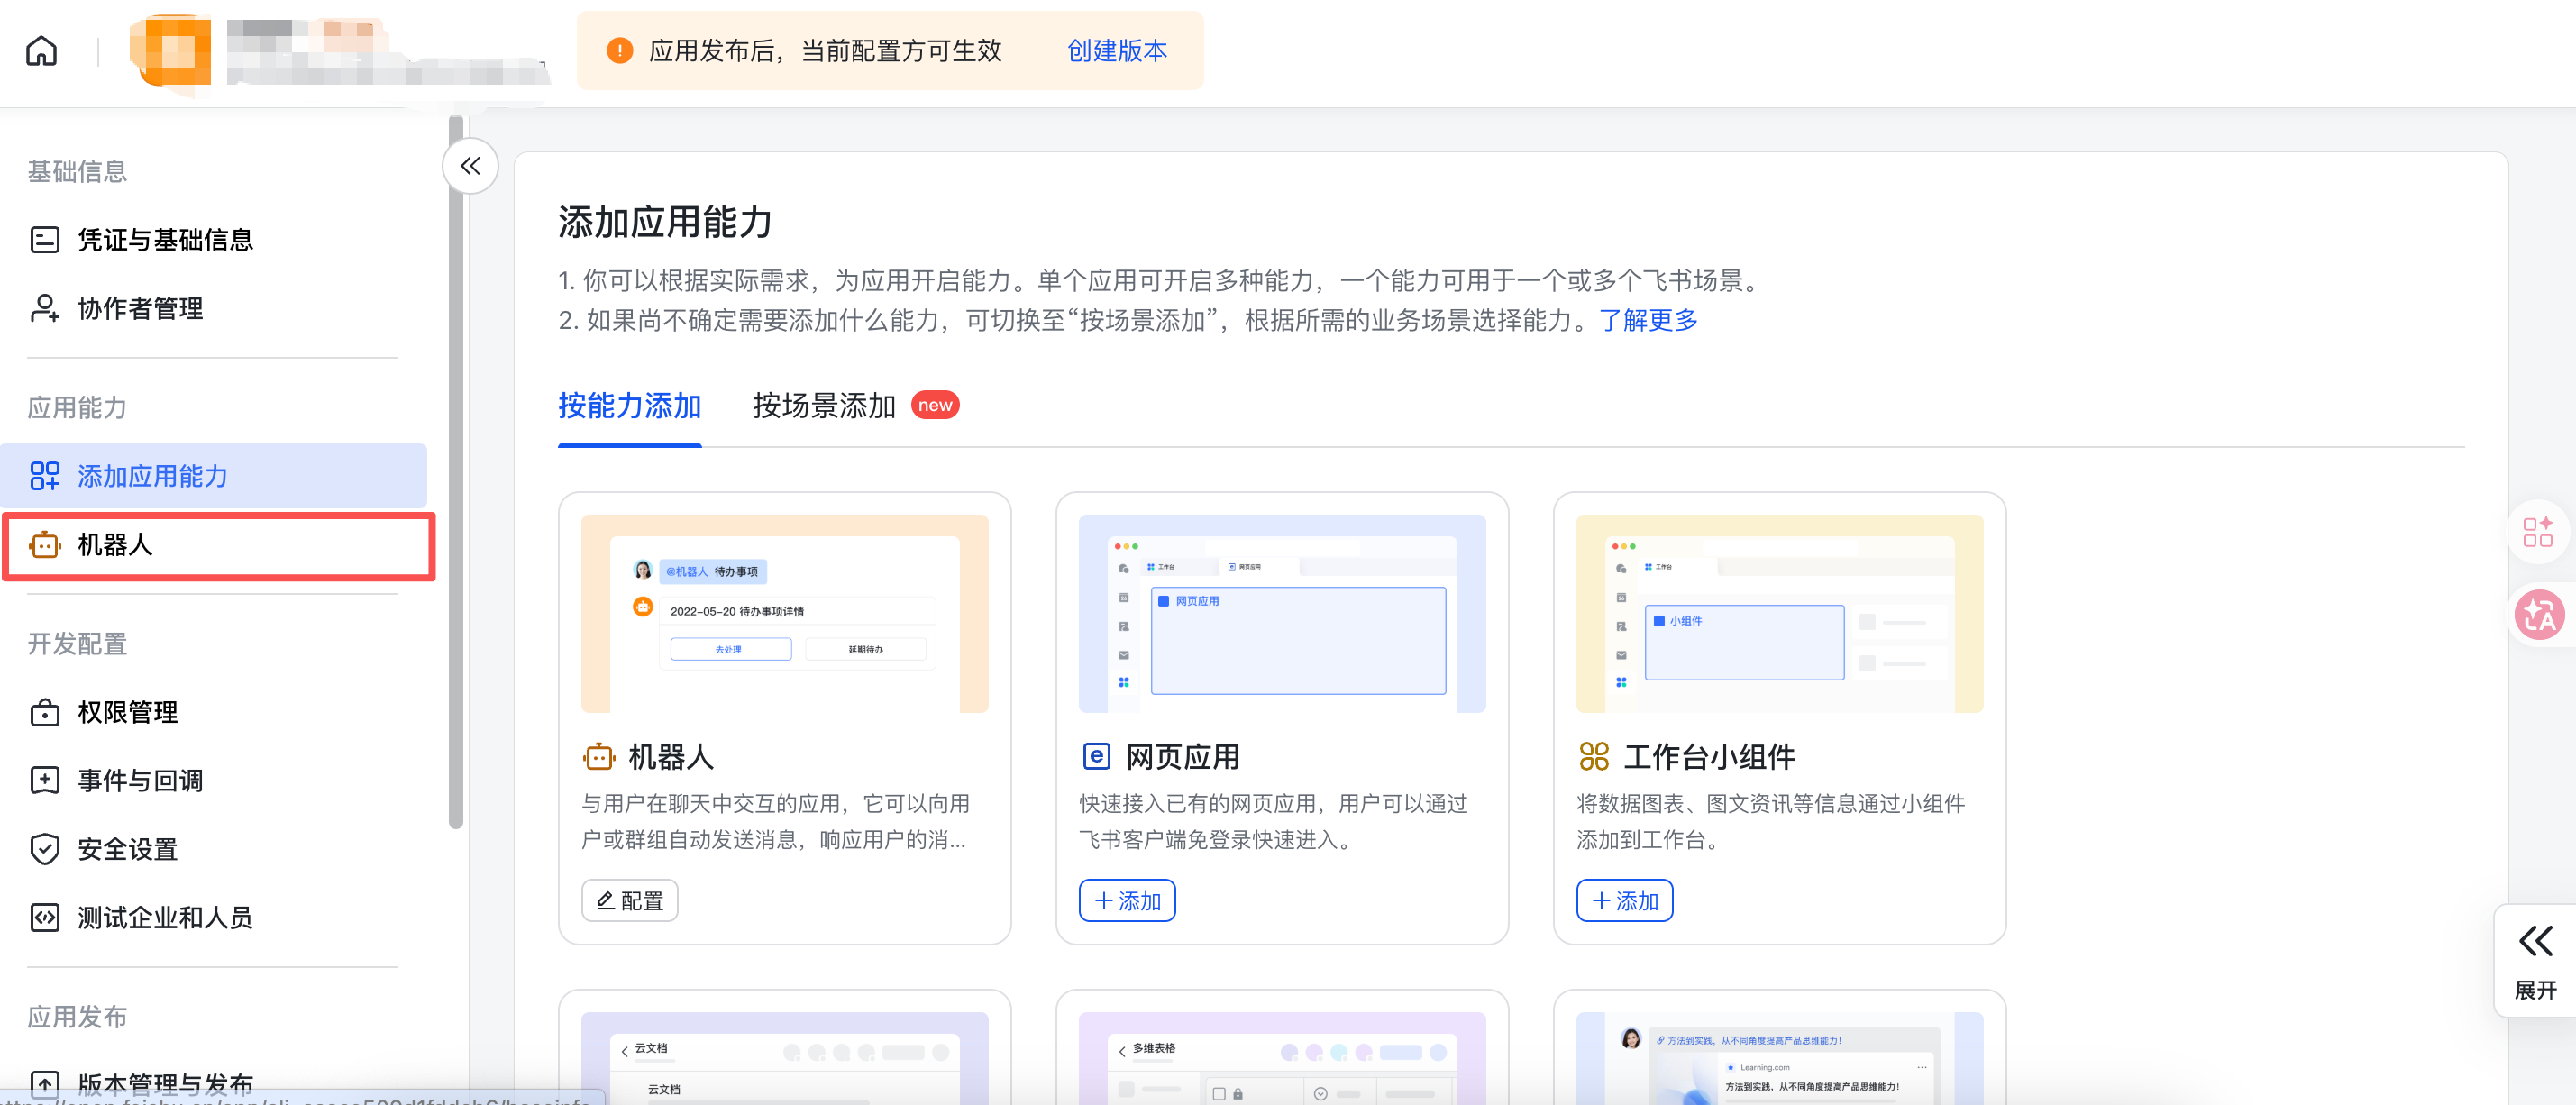Open 权限管理 in sidebar
This screenshot has width=2576, height=1105.
pos(214,712)
